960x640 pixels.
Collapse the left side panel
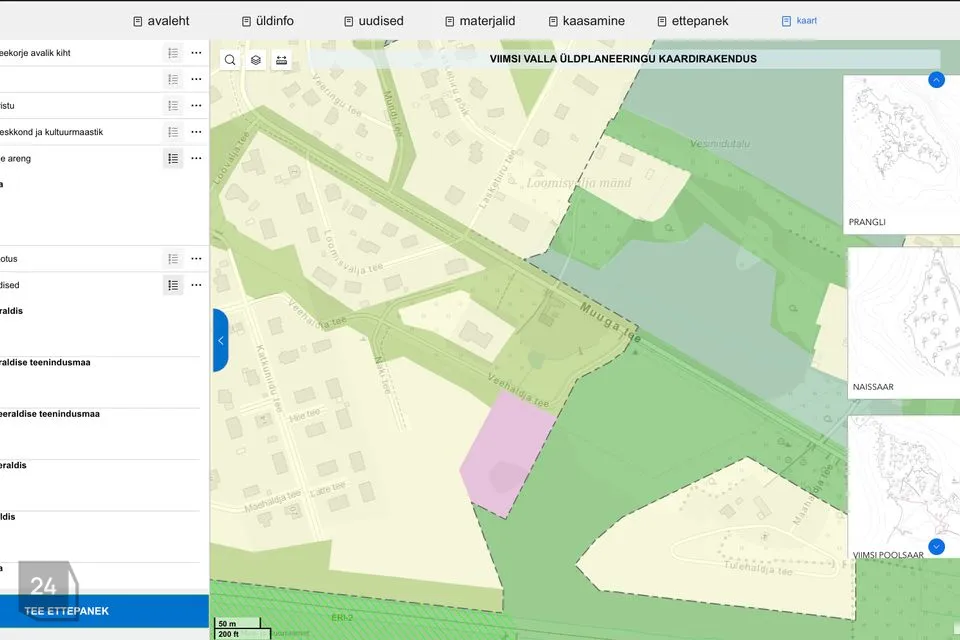pos(220,341)
